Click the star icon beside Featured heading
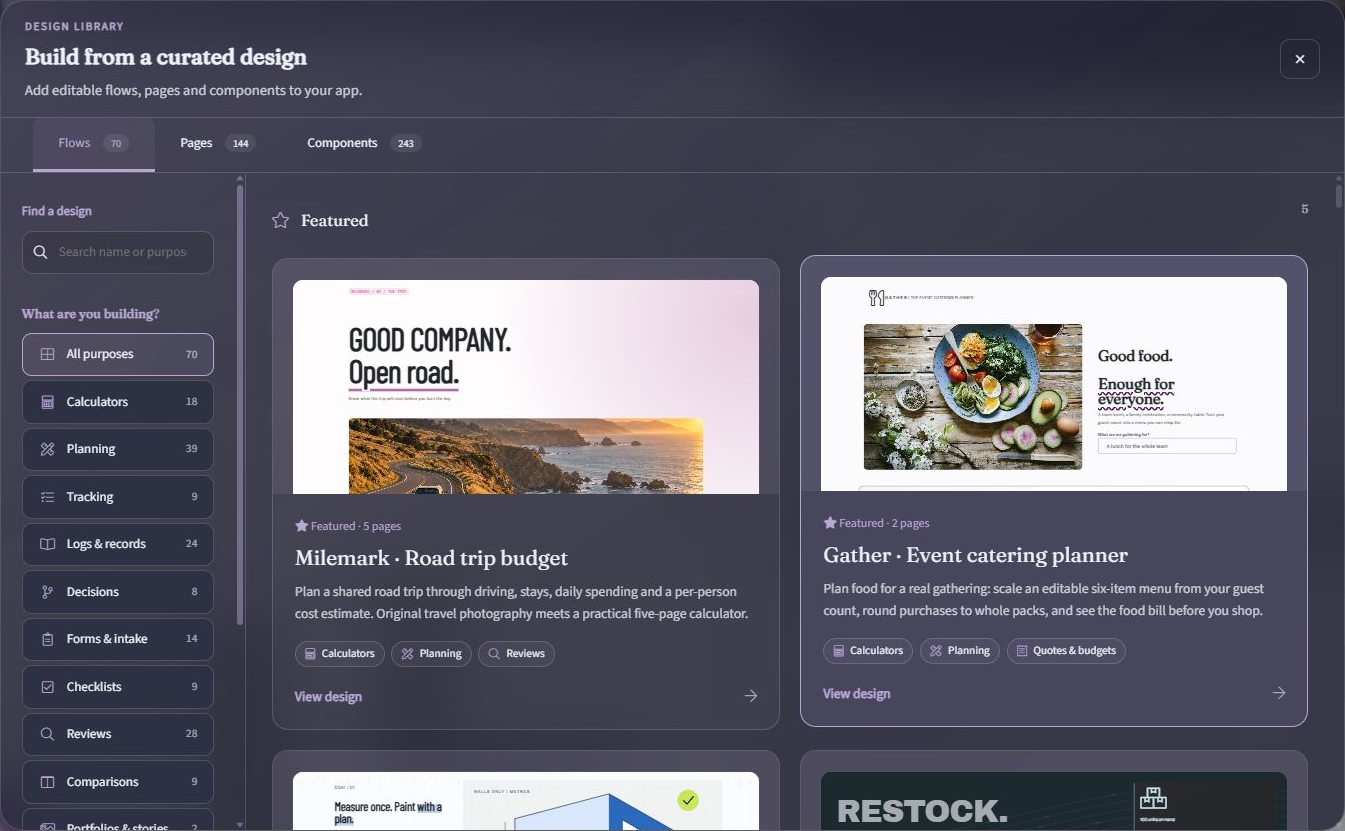The image size is (1345, 831). click(281, 220)
